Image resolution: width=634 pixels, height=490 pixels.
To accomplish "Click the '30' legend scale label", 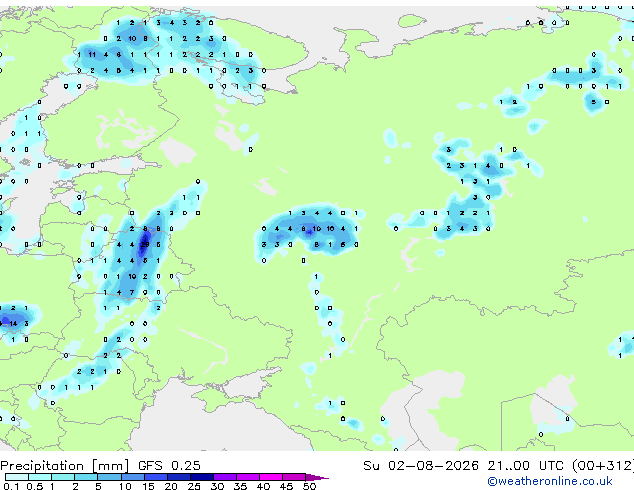I will click(x=217, y=486).
